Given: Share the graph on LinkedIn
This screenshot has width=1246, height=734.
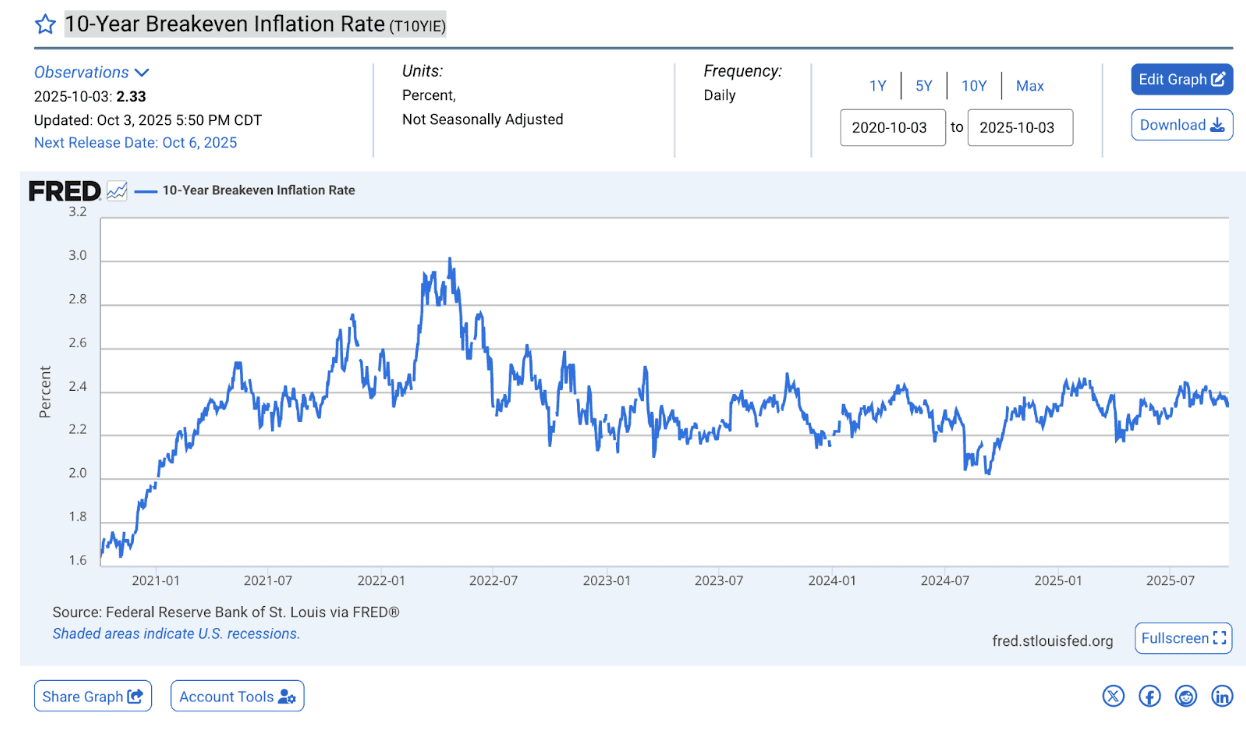Looking at the screenshot, I should pos(1222,696).
